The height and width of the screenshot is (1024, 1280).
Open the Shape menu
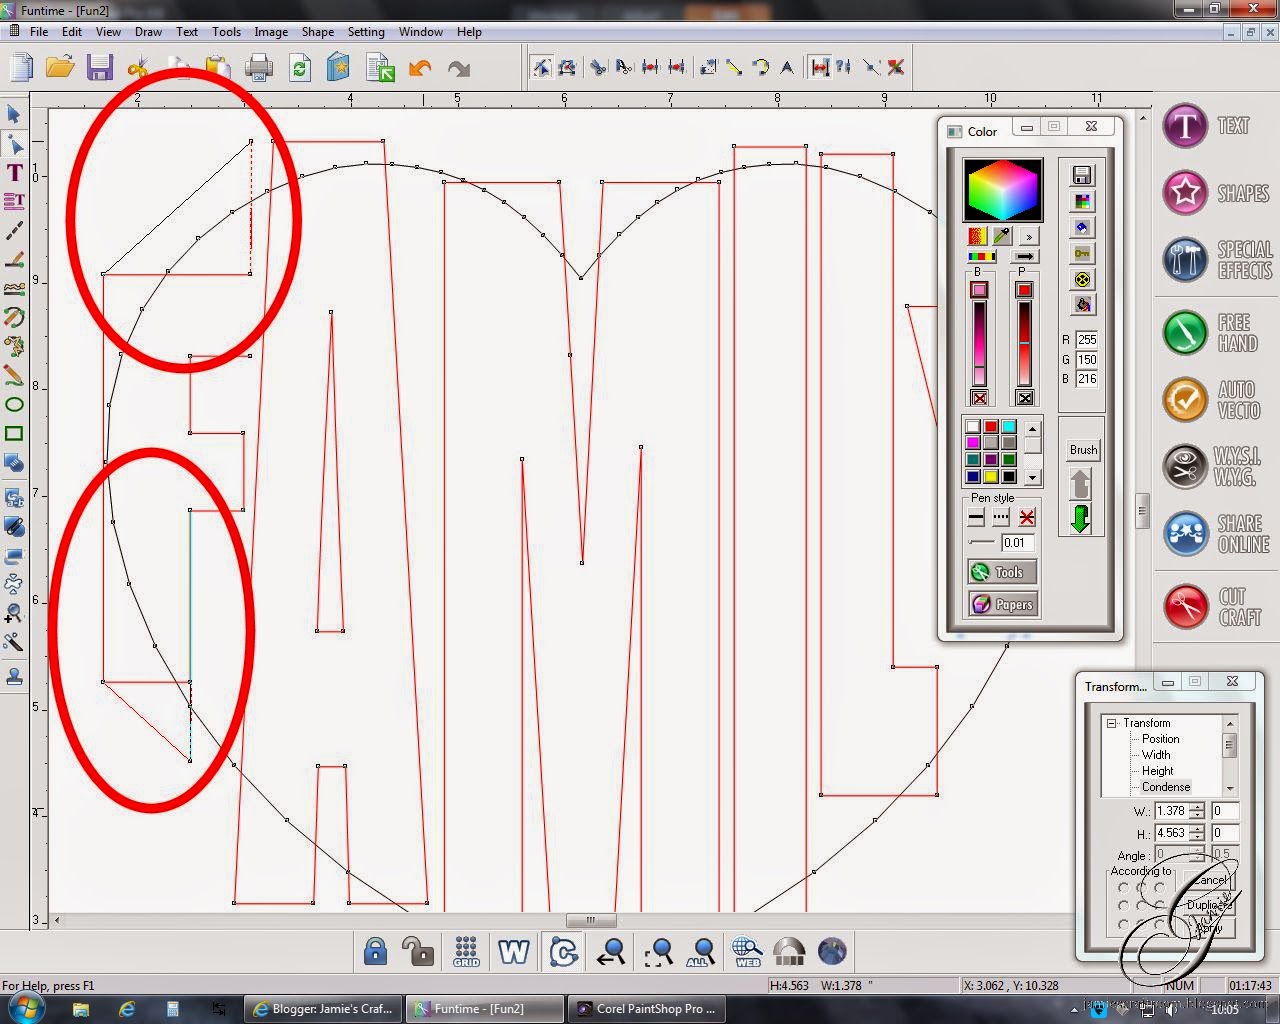click(317, 31)
